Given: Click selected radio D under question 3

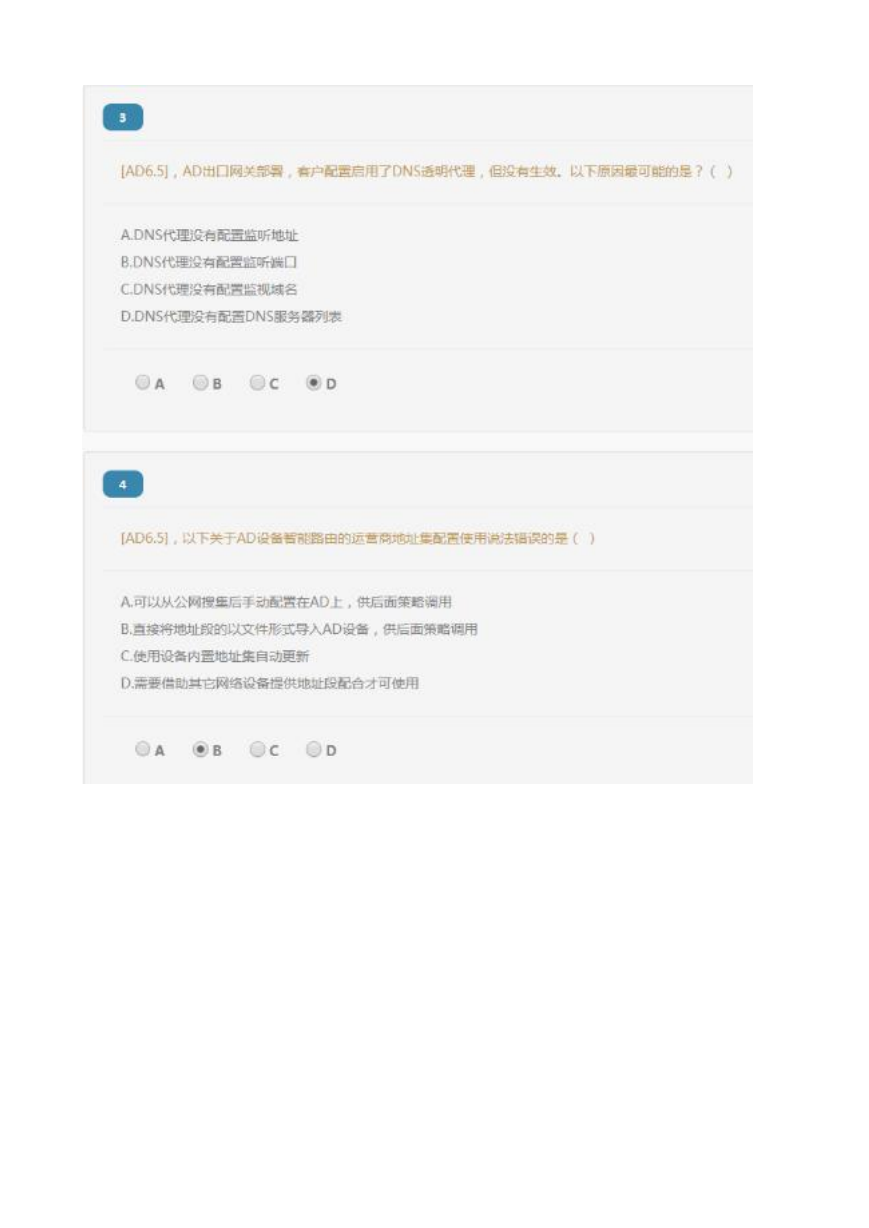Looking at the screenshot, I should tap(314, 382).
